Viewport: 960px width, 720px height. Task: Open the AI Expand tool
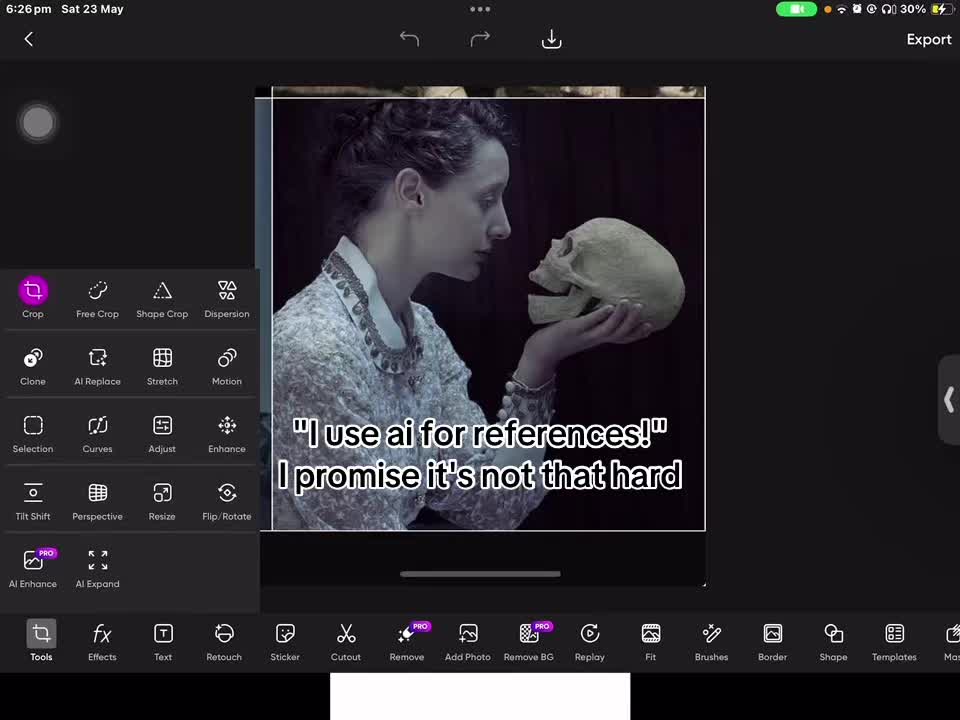click(97, 569)
